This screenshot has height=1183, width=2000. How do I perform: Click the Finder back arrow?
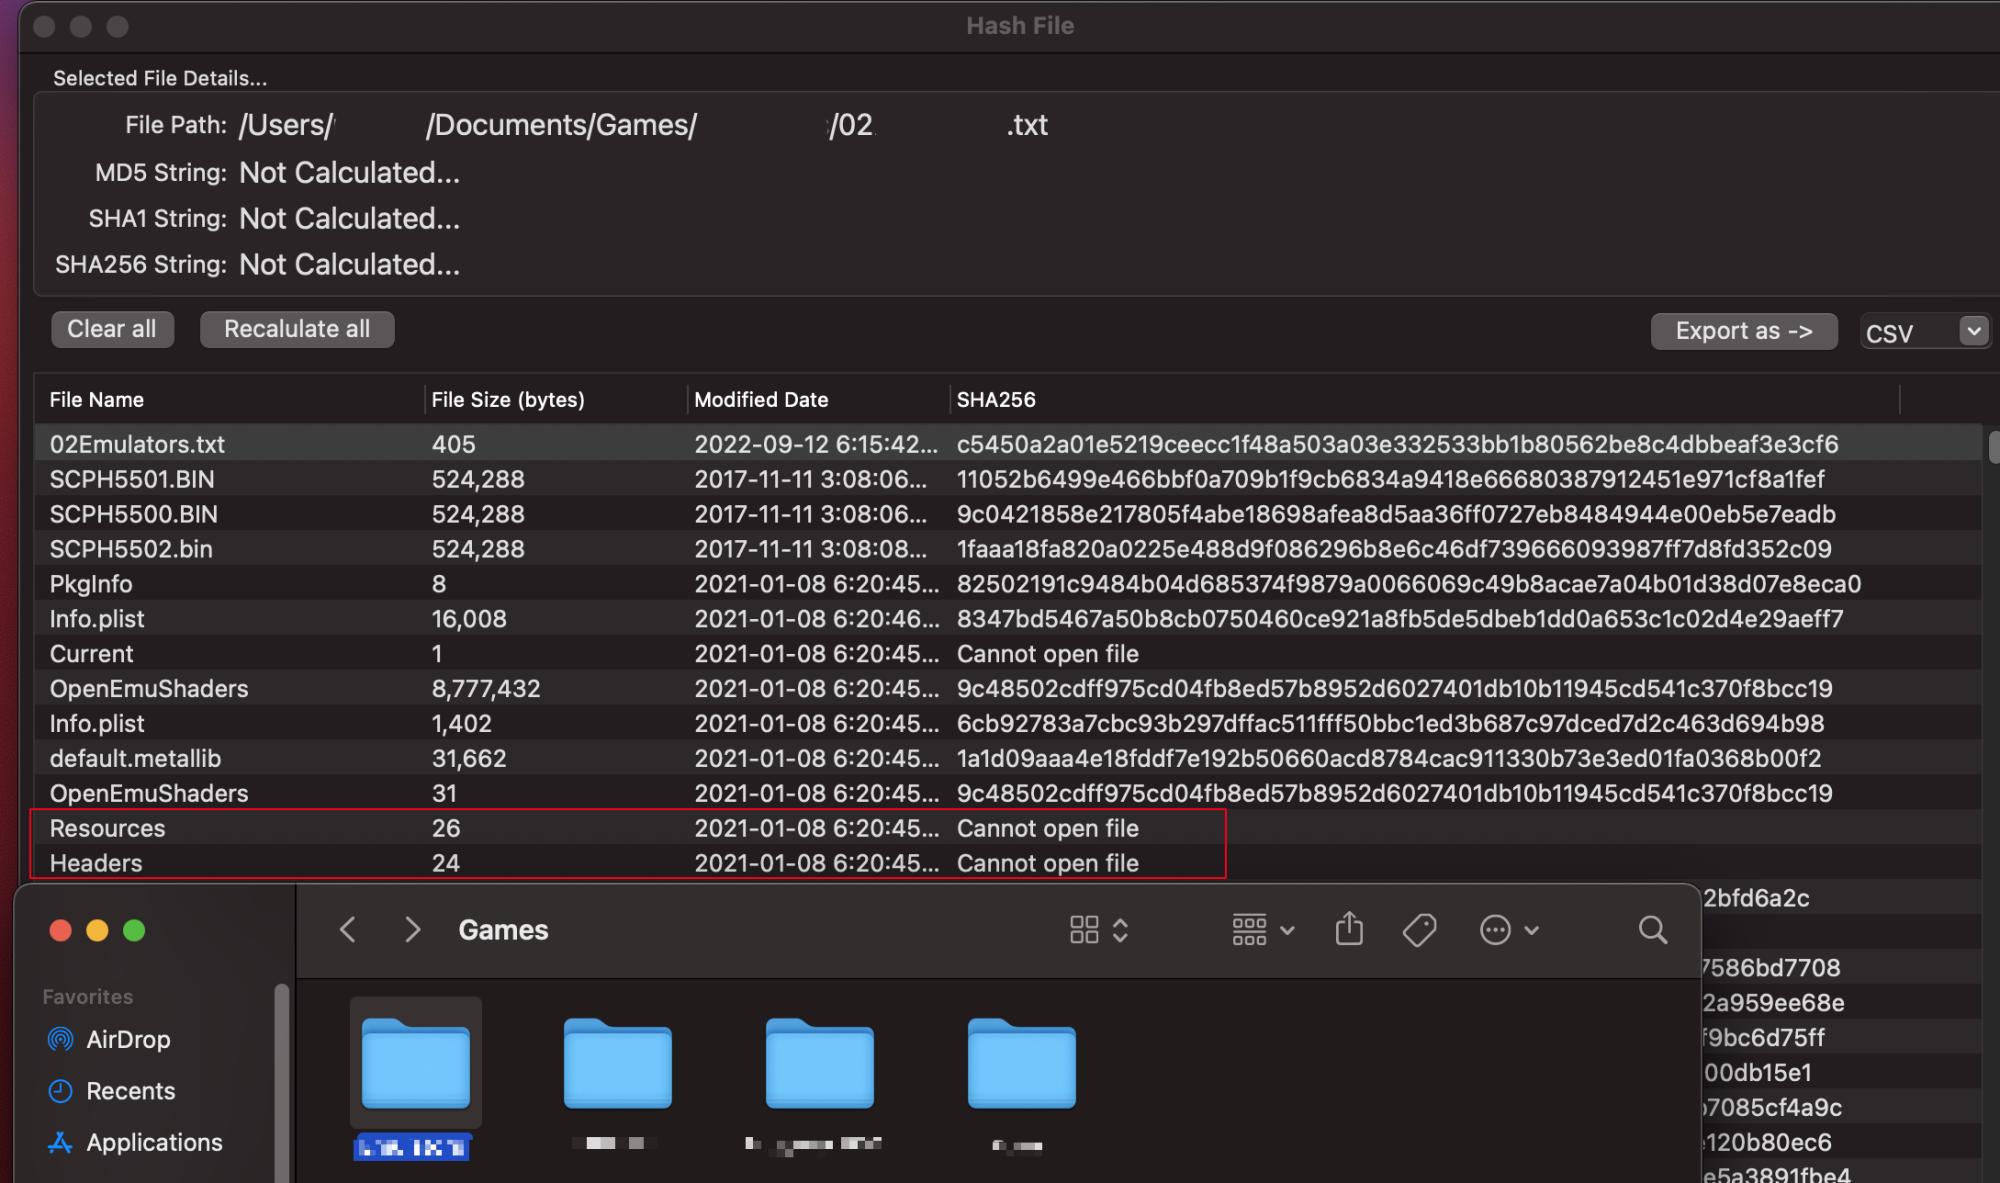click(x=348, y=930)
